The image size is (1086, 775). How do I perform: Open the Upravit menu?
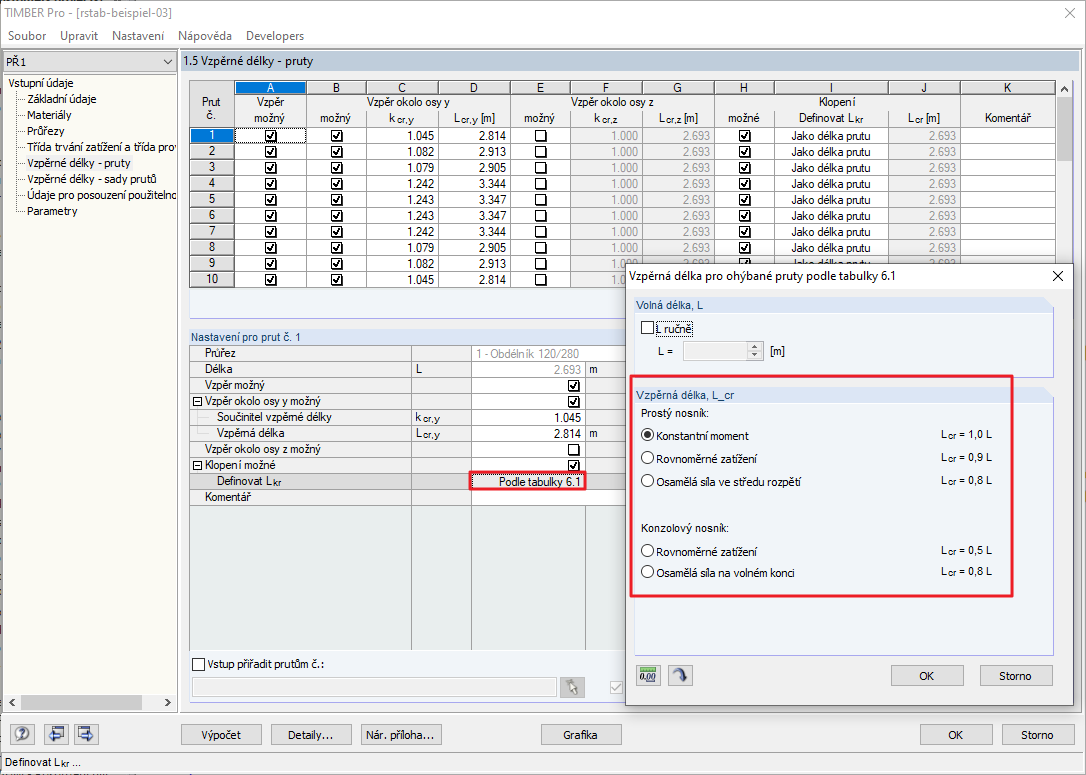[x=79, y=36]
